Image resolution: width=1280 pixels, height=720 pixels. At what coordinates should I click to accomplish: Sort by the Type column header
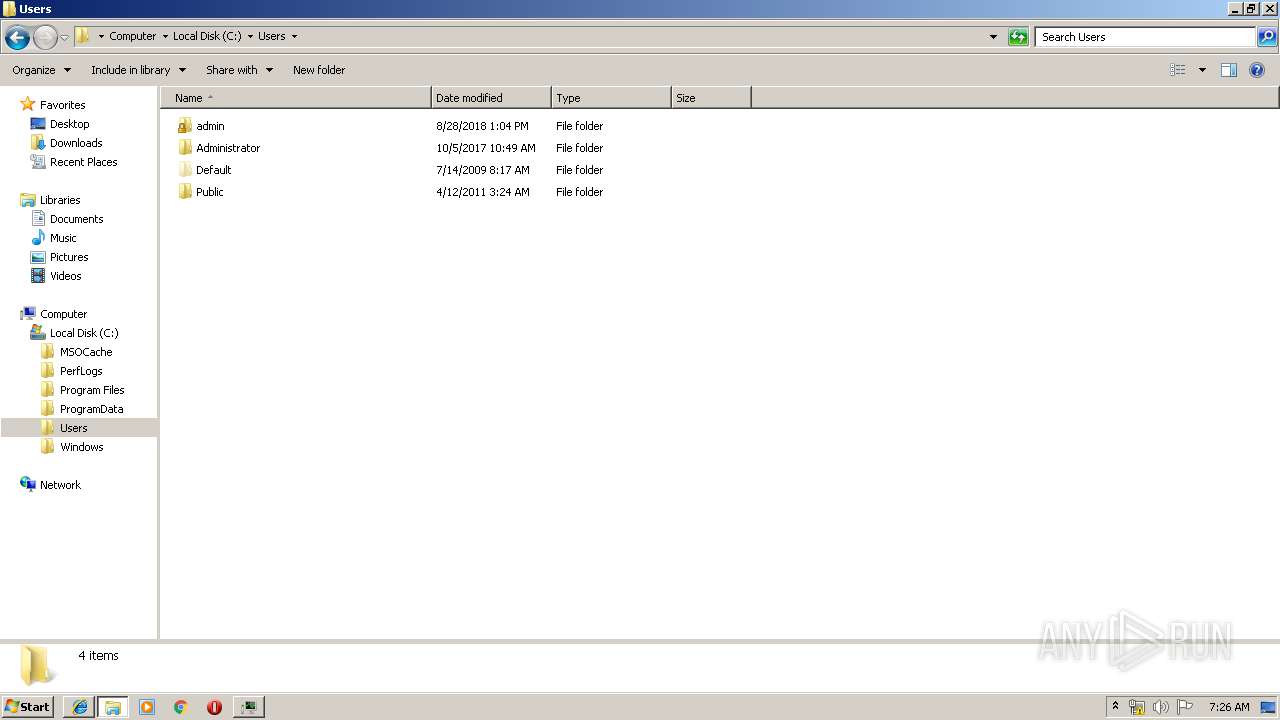coord(611,98)
